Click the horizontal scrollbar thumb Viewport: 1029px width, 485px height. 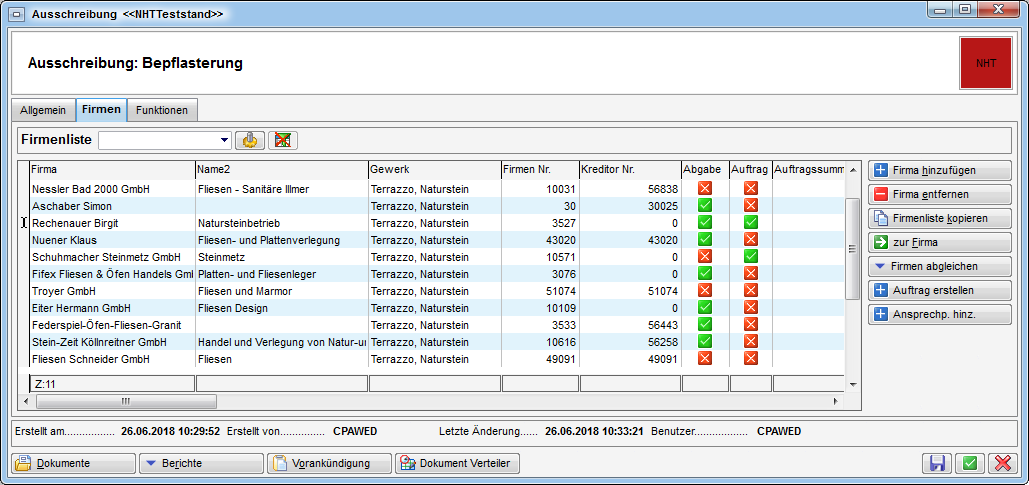[125, 401]
